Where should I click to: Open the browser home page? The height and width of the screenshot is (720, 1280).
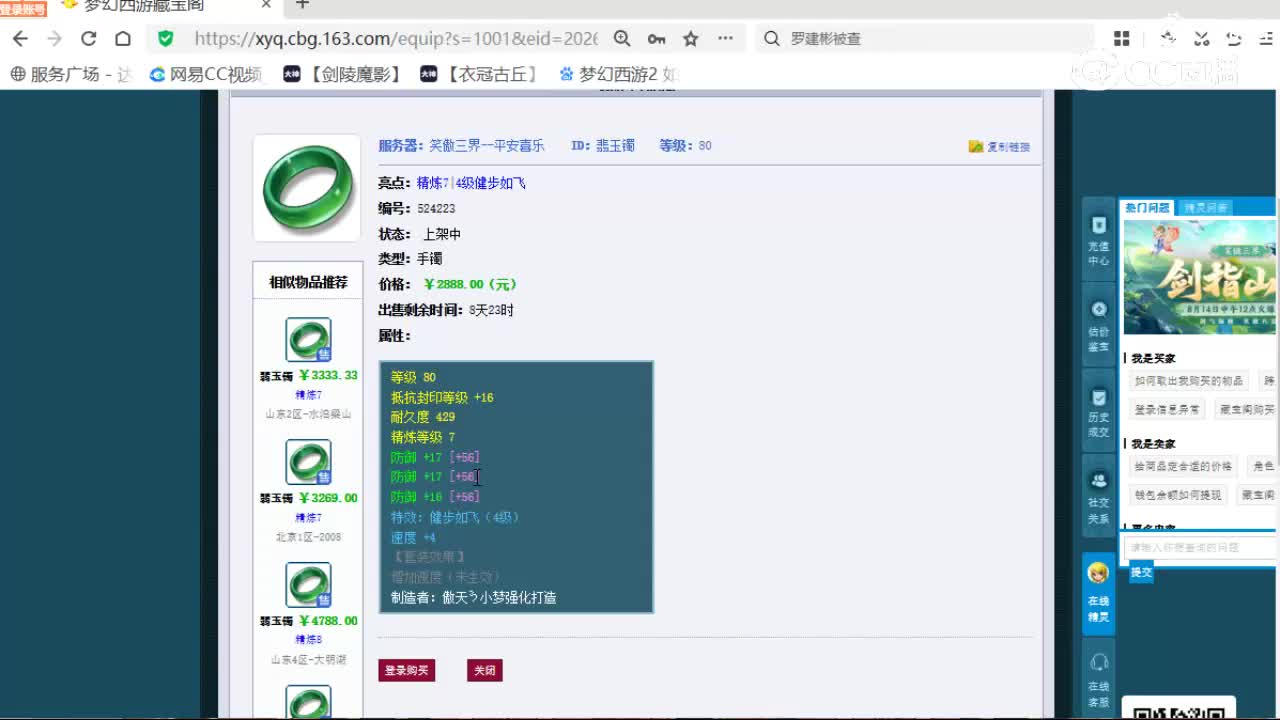(123, 39)
